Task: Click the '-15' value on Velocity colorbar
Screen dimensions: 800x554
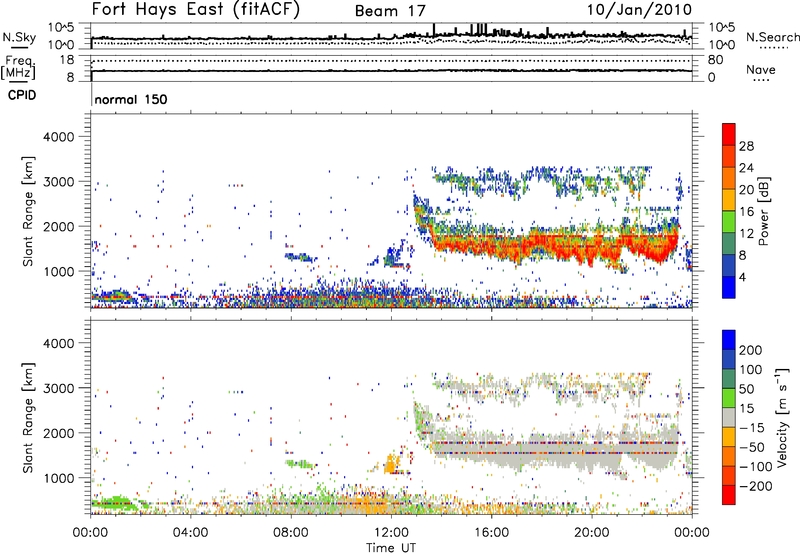Action: 750,428
